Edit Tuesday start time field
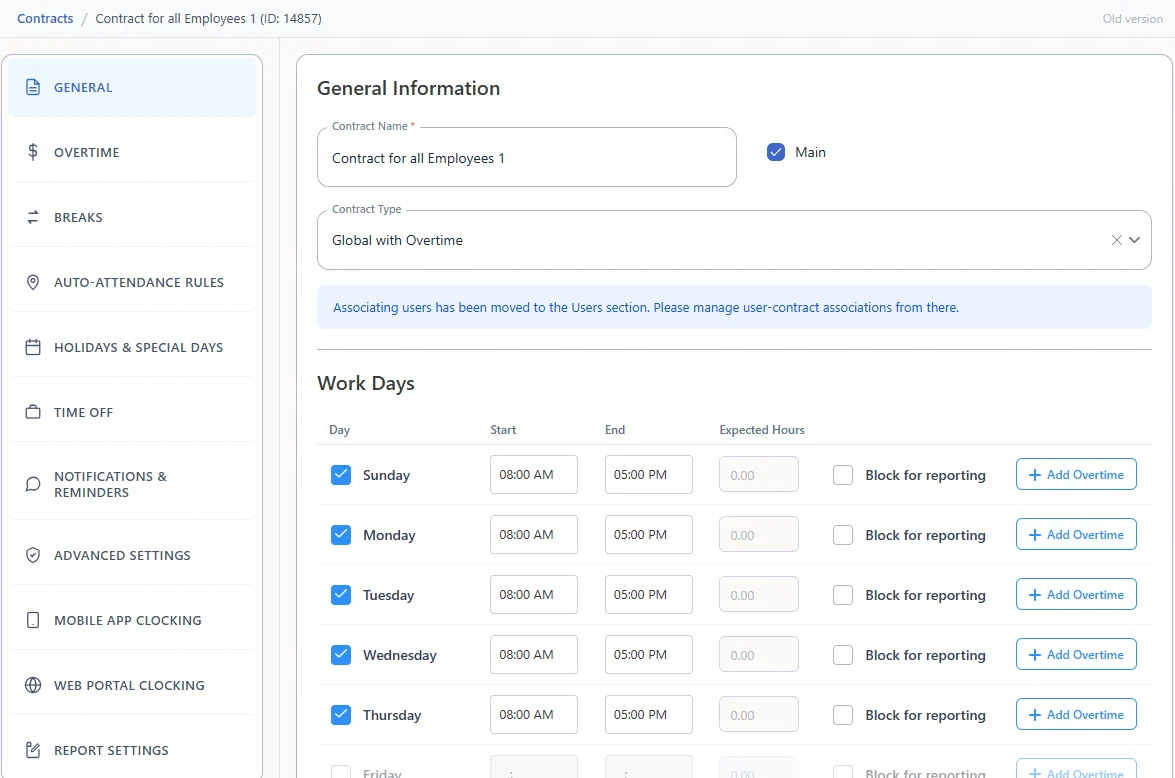 534,594
